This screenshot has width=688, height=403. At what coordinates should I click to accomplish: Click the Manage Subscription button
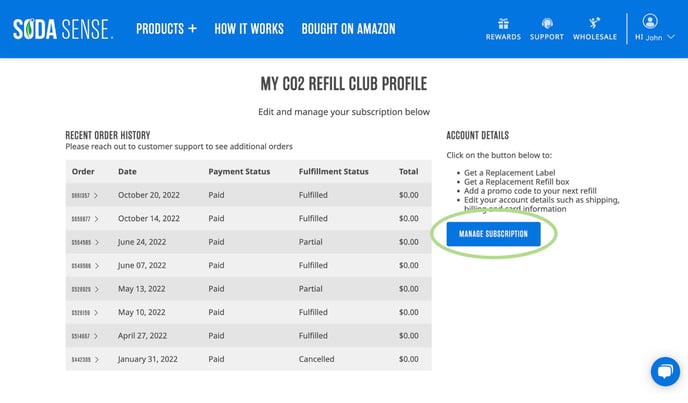[x=493, y=234]
